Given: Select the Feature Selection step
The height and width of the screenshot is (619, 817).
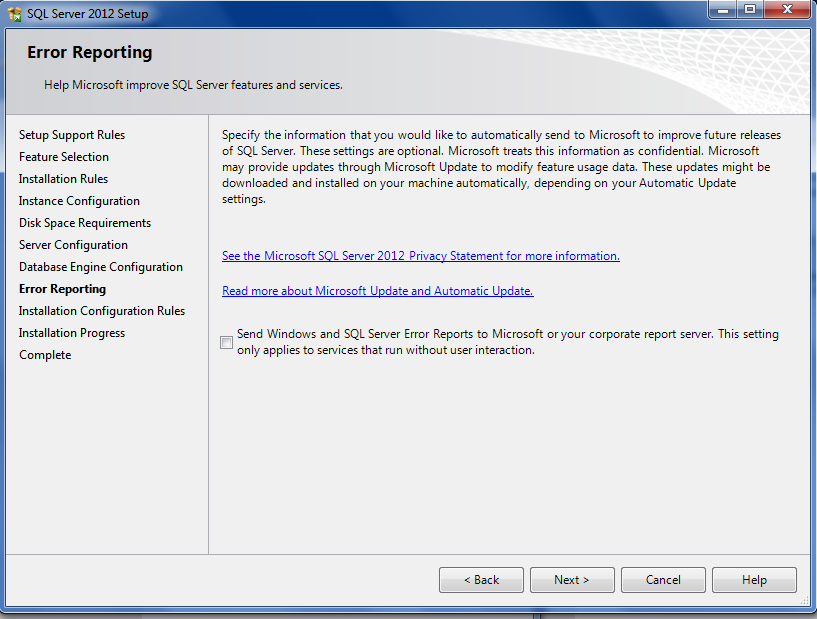Looking at the screenshot, I should coord(64,157).
